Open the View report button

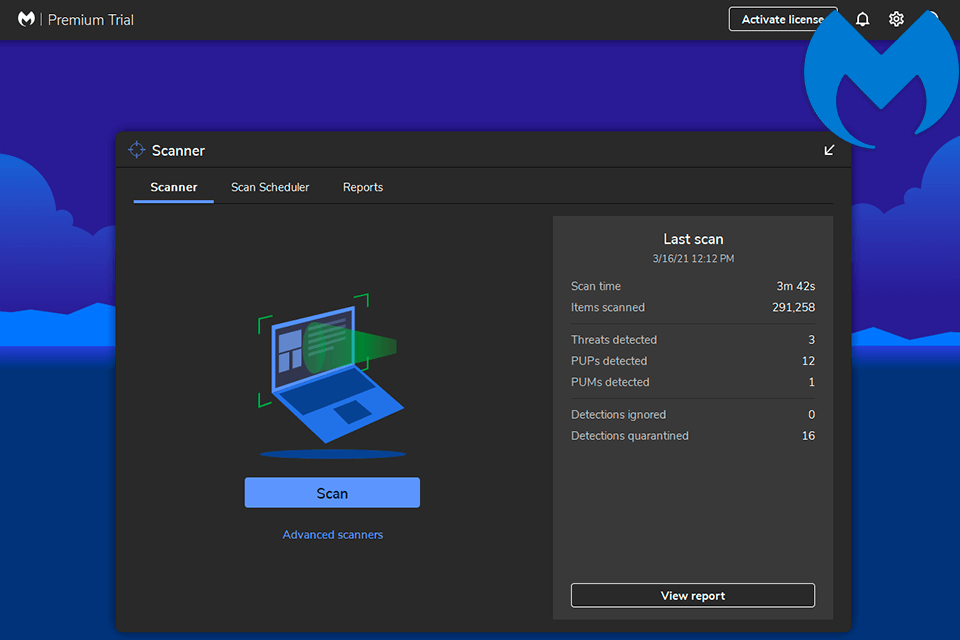(x=693, y=596)
